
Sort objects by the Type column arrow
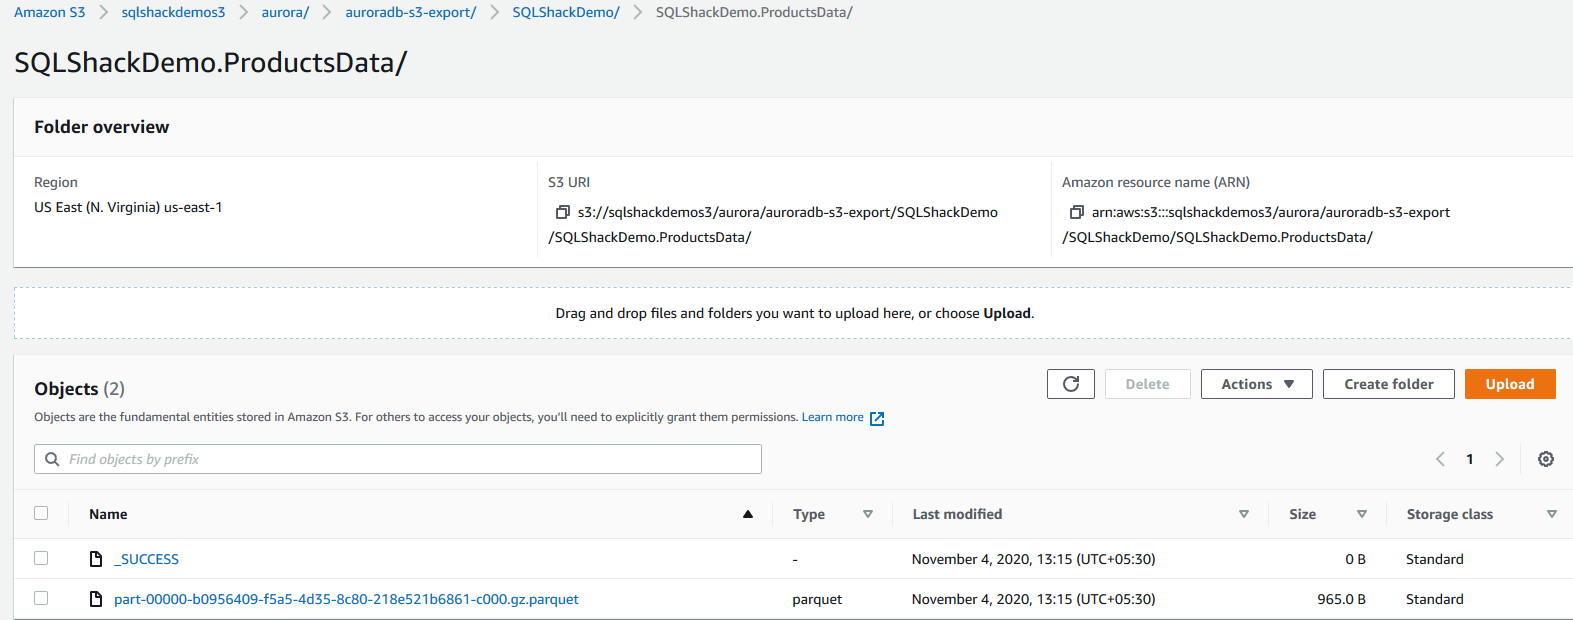(x=867, y=514)
